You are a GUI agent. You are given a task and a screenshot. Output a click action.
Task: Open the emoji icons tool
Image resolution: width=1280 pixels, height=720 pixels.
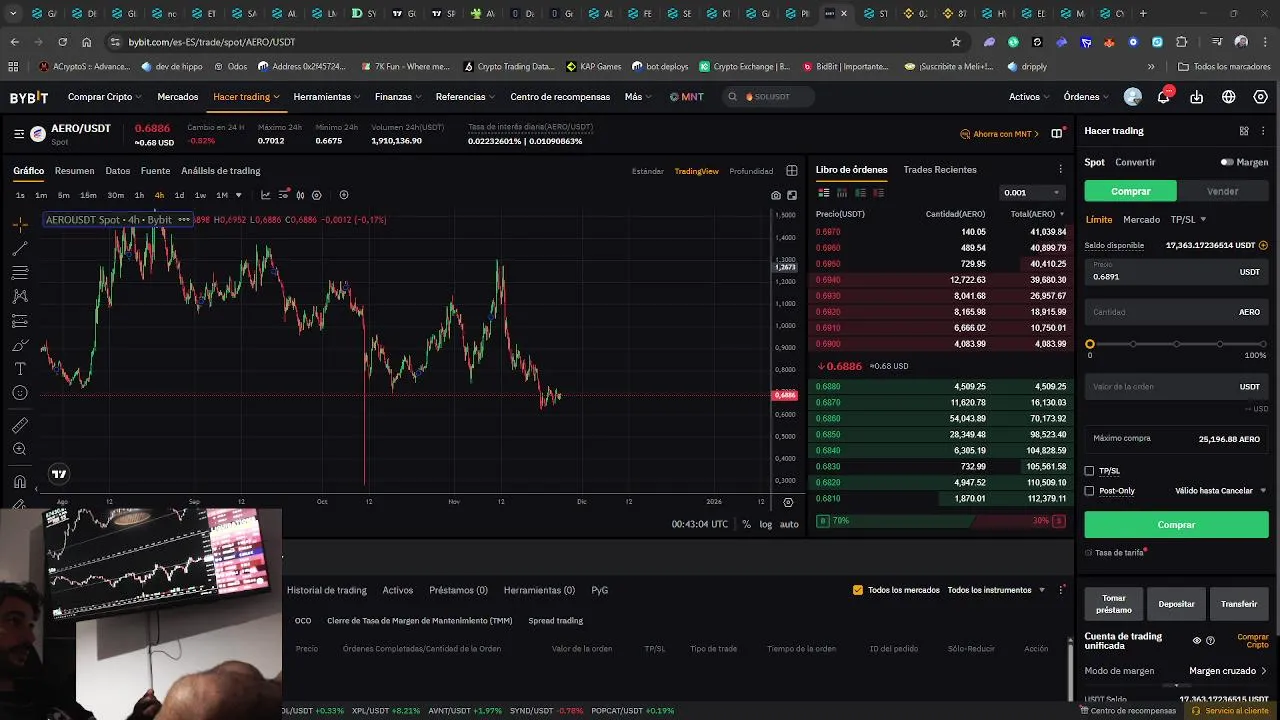tap(20, 393)
